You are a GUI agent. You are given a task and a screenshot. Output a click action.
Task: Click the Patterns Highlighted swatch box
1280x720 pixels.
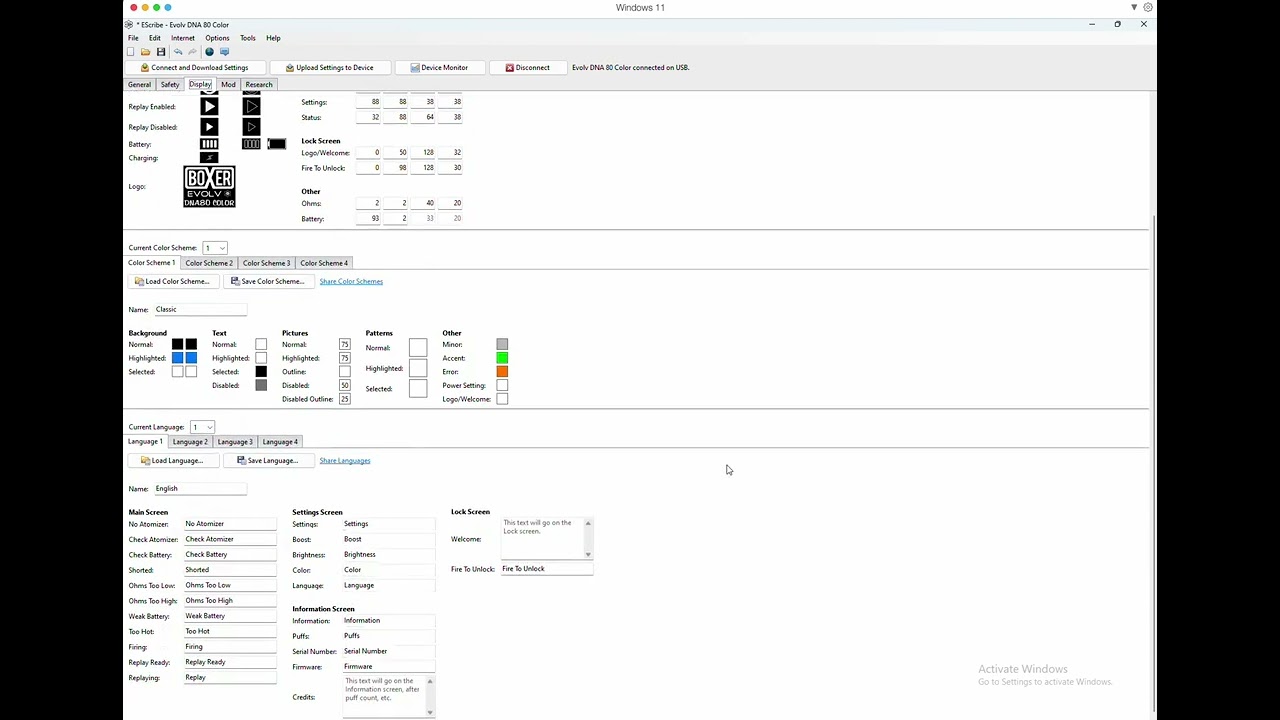coord(418,368)
